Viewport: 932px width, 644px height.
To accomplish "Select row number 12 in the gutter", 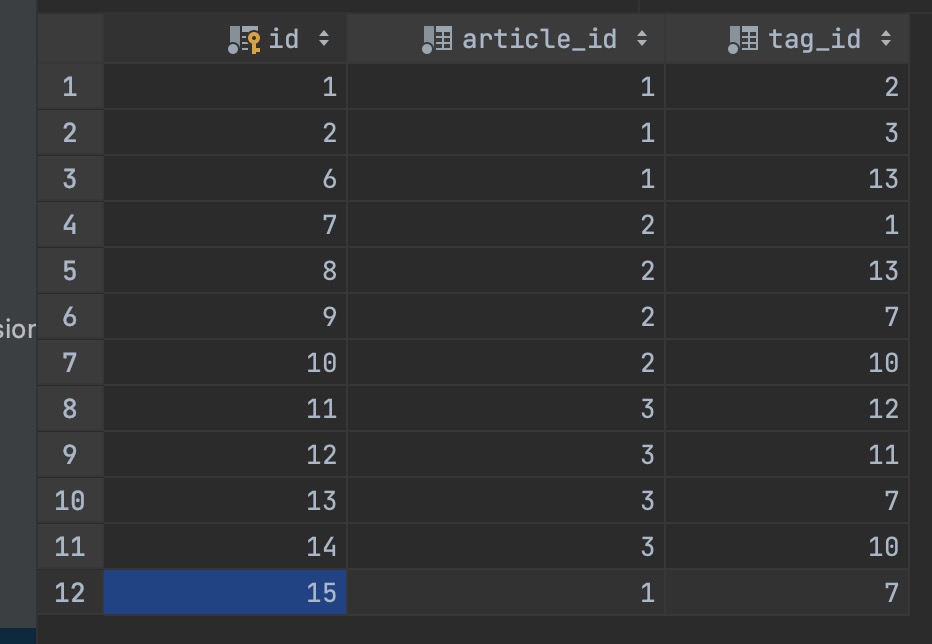I will 69,593.
